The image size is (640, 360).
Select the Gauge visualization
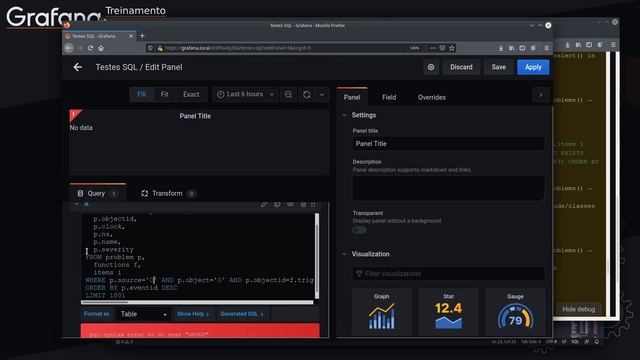point(515,312)
